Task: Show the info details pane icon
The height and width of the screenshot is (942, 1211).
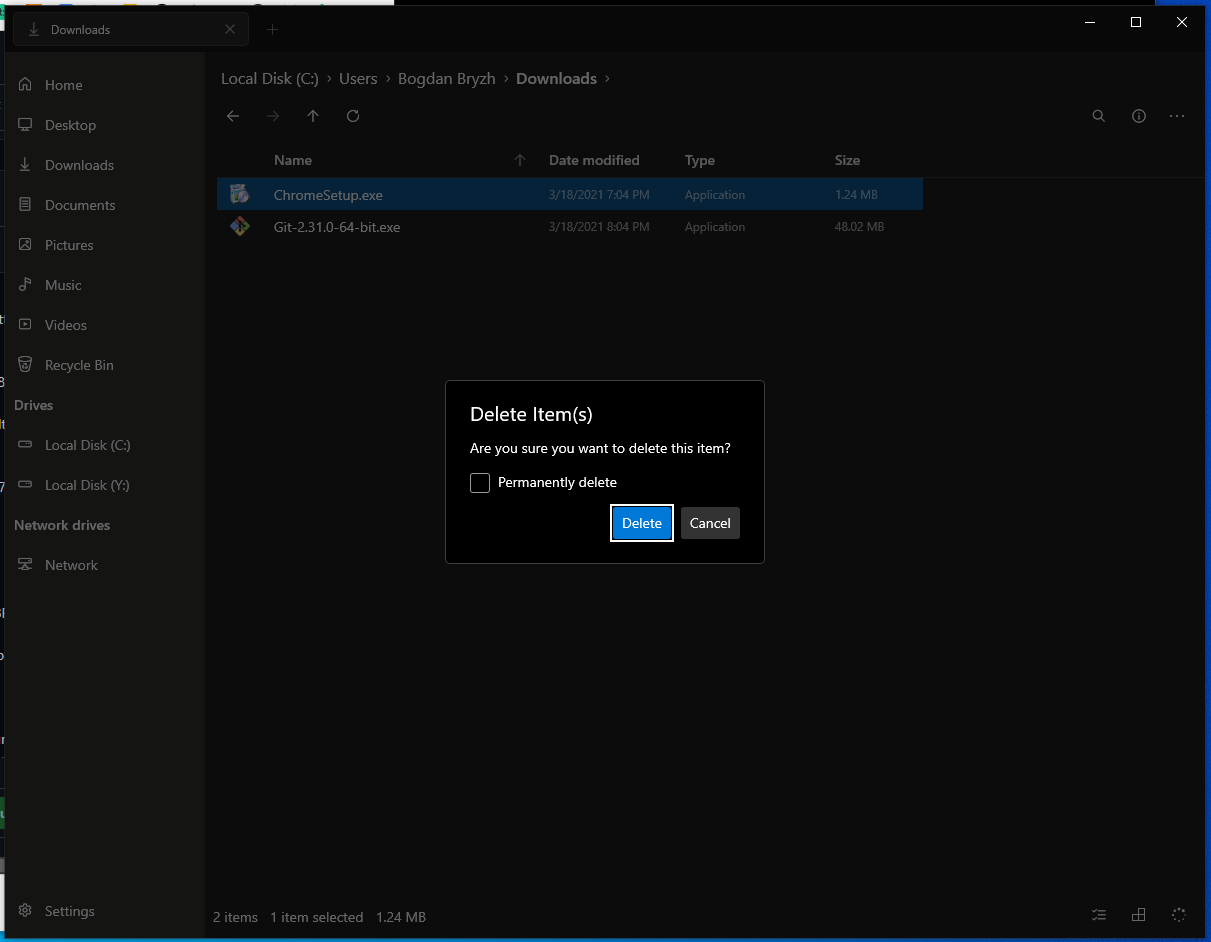Action: click(x=1139, y=116)
